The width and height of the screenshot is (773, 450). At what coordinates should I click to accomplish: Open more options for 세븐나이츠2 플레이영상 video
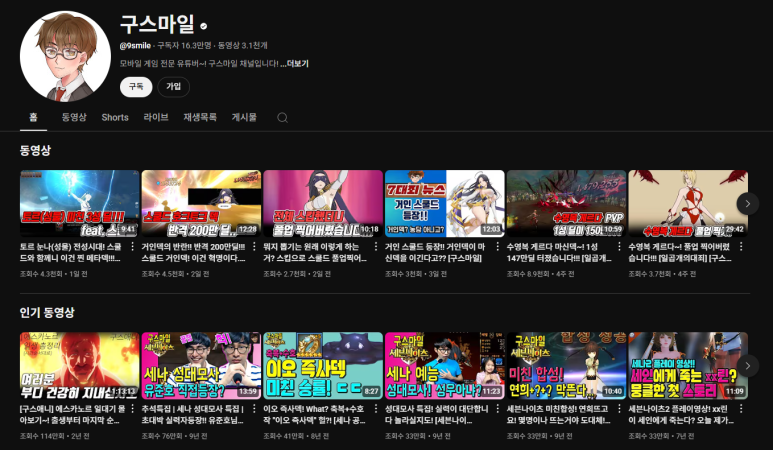[x=741, y=409]
